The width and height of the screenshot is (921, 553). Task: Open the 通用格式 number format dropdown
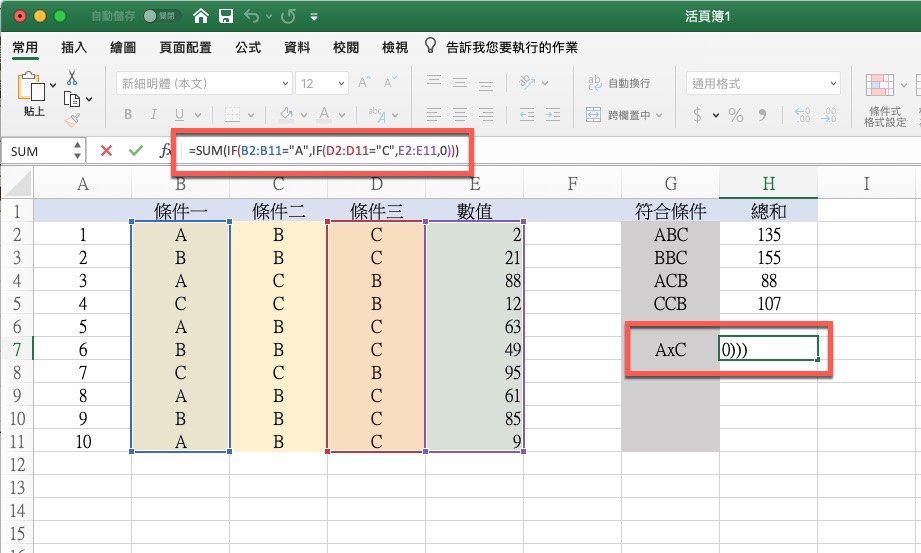[x=763, y=83]
